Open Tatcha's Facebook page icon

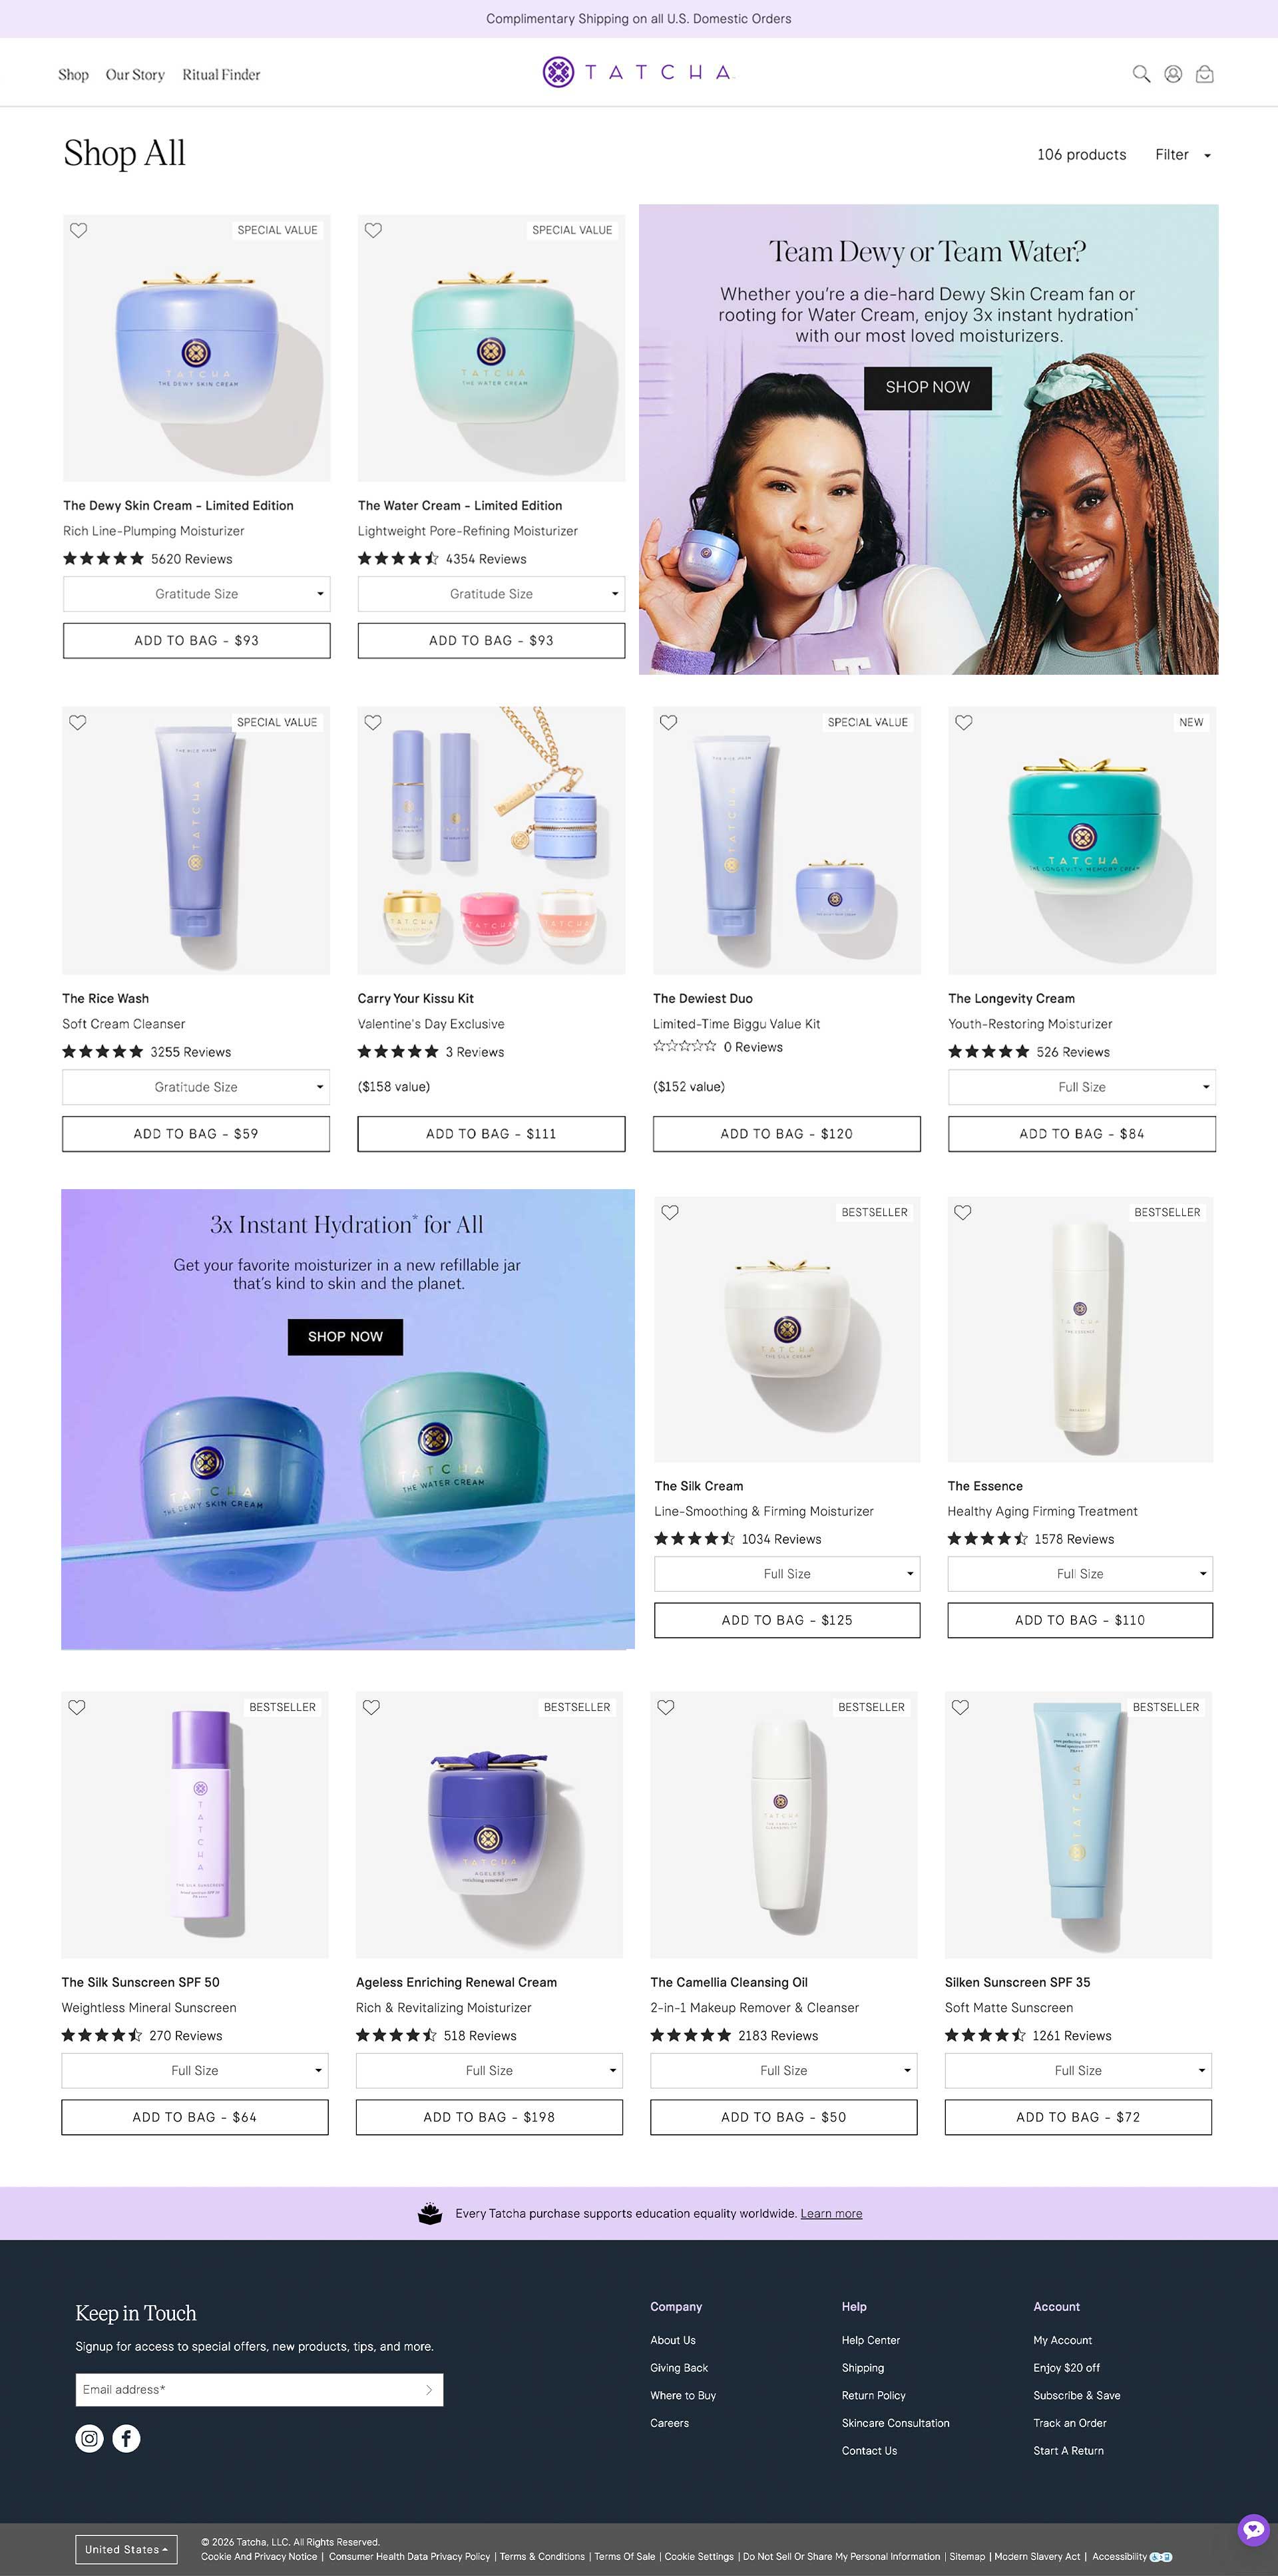[126, 2438]
